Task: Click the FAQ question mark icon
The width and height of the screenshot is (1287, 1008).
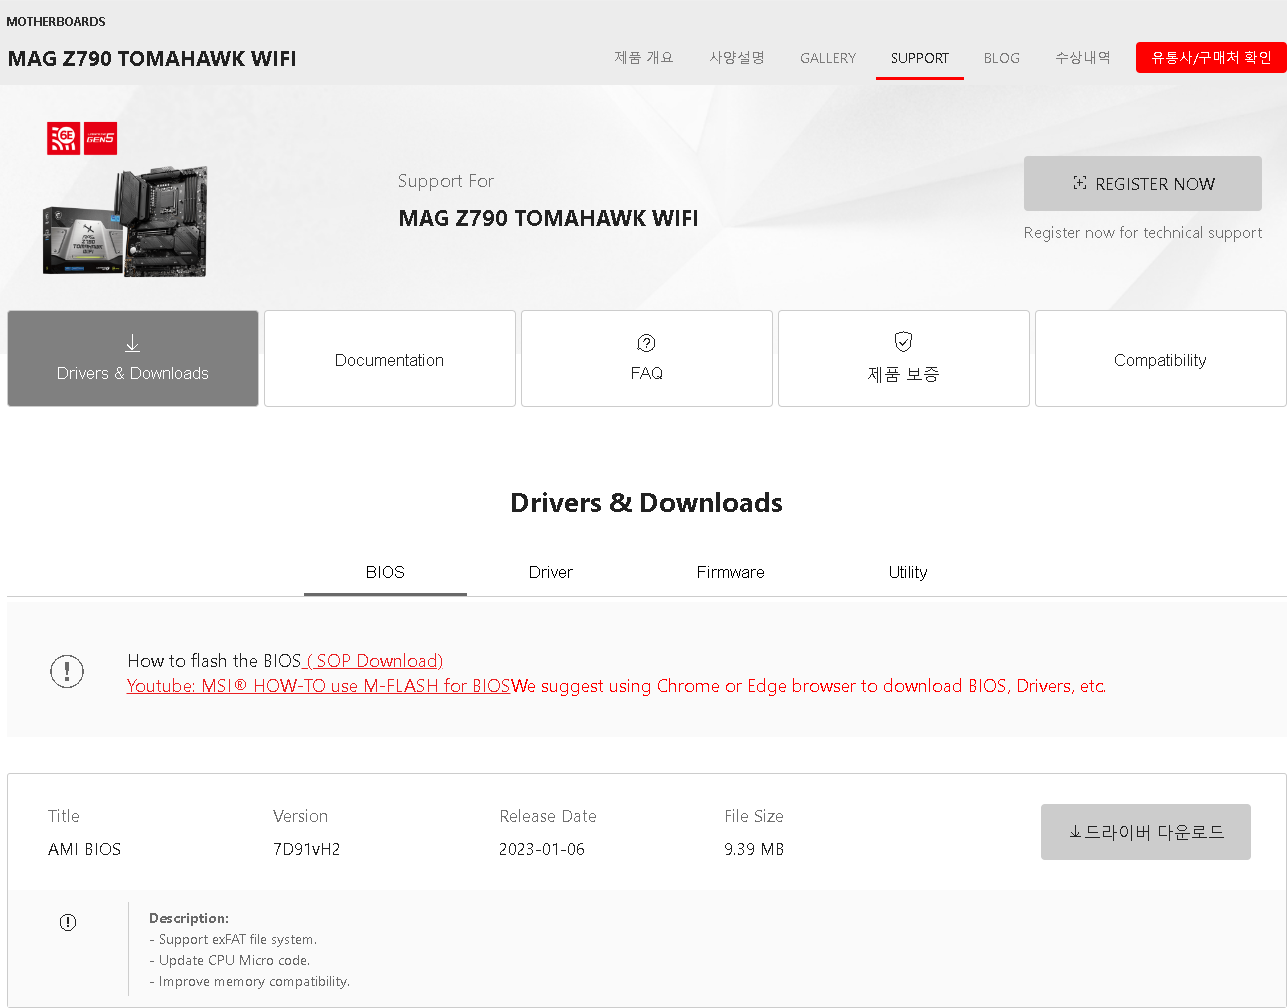Action: point(646,343)
